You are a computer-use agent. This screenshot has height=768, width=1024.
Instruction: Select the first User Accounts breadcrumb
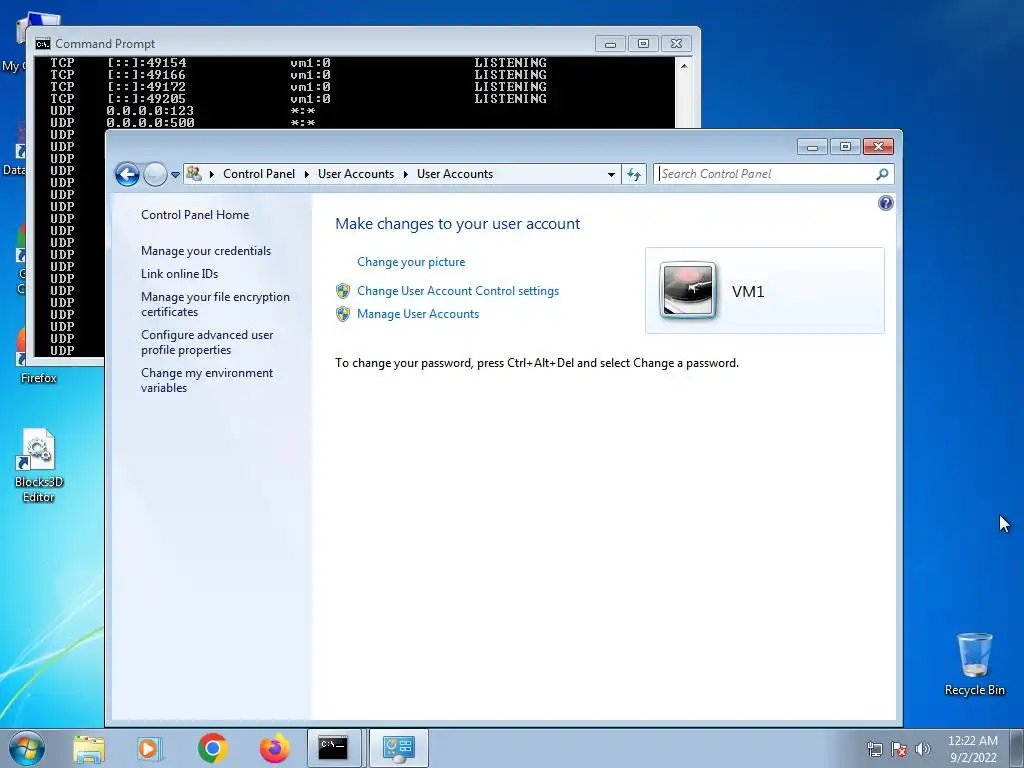356,174
